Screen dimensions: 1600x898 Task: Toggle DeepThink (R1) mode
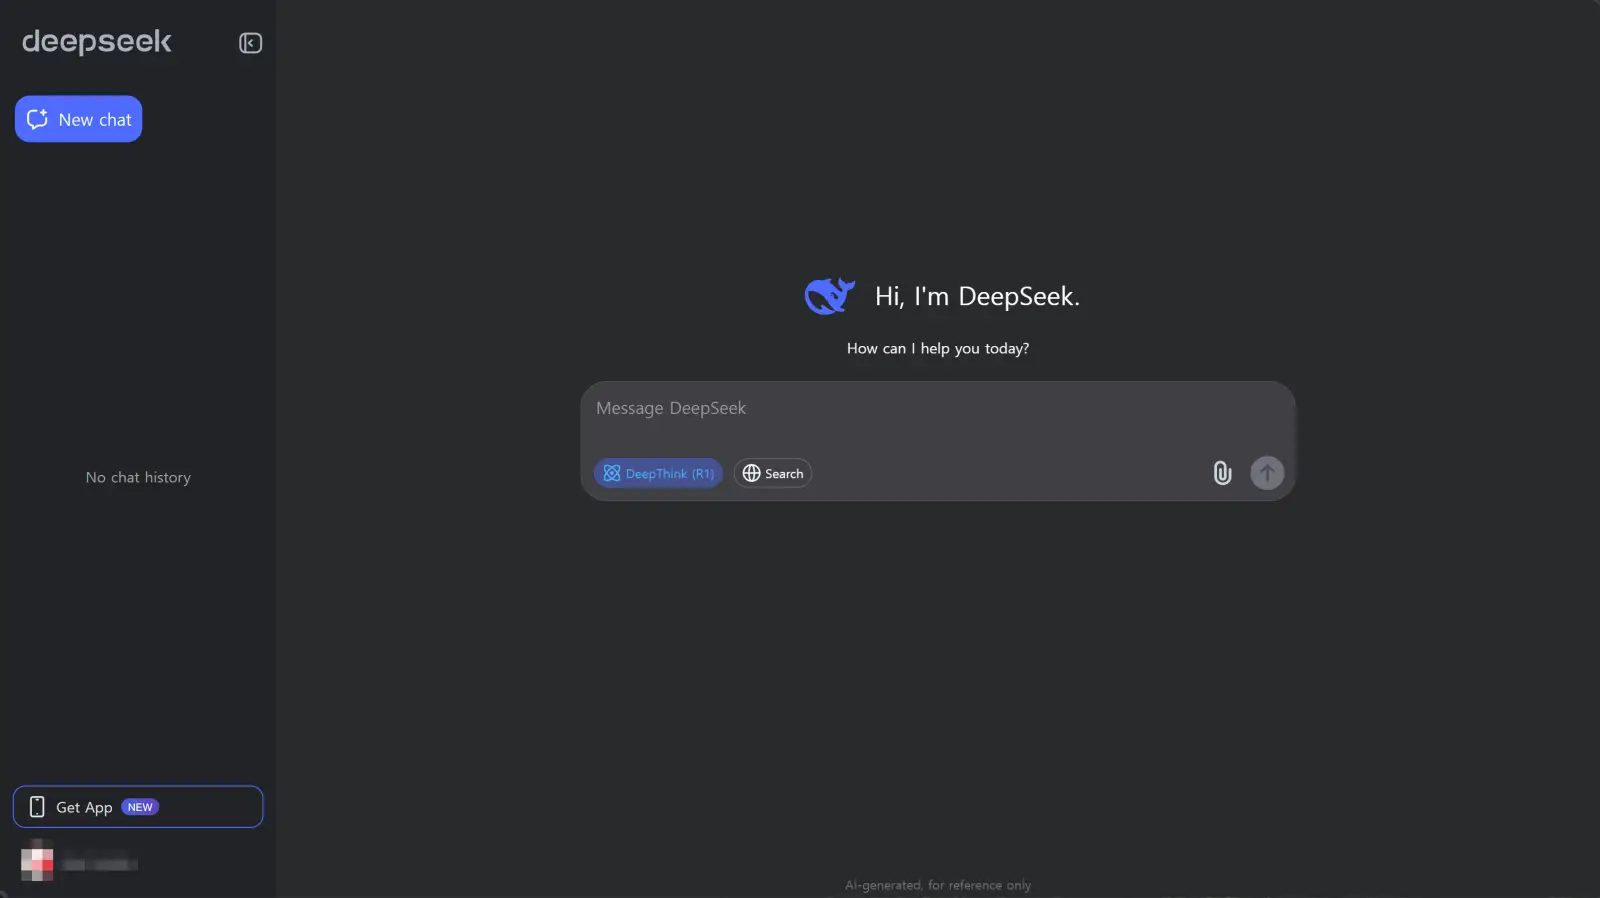[658, 473]
